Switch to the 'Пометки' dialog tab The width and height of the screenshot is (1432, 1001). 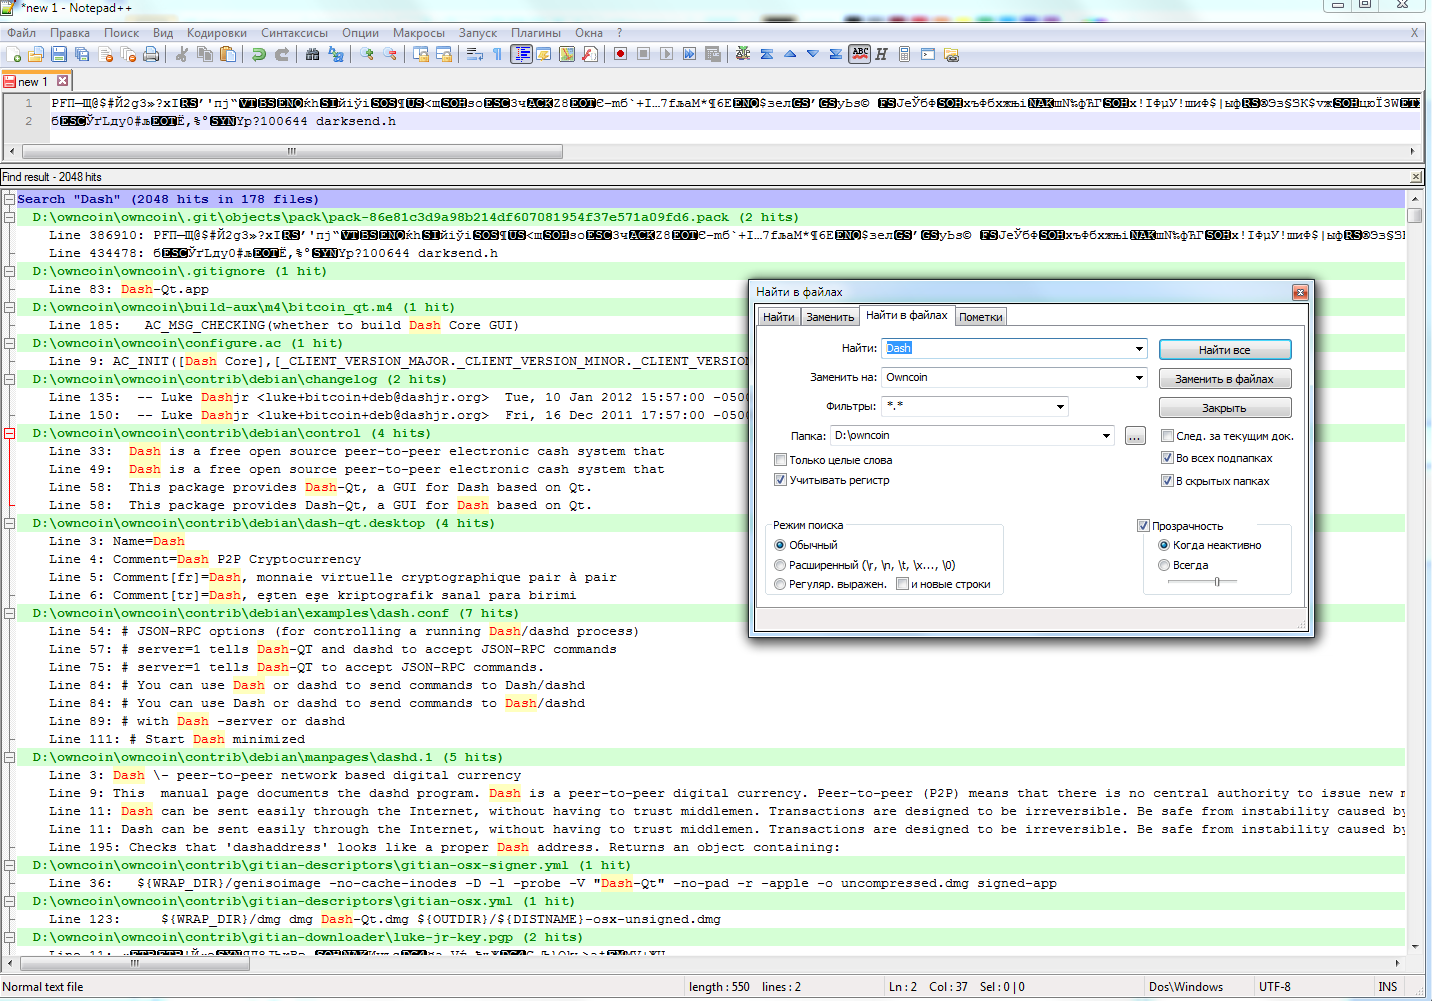pyautogui.click(x=981, y=317)
